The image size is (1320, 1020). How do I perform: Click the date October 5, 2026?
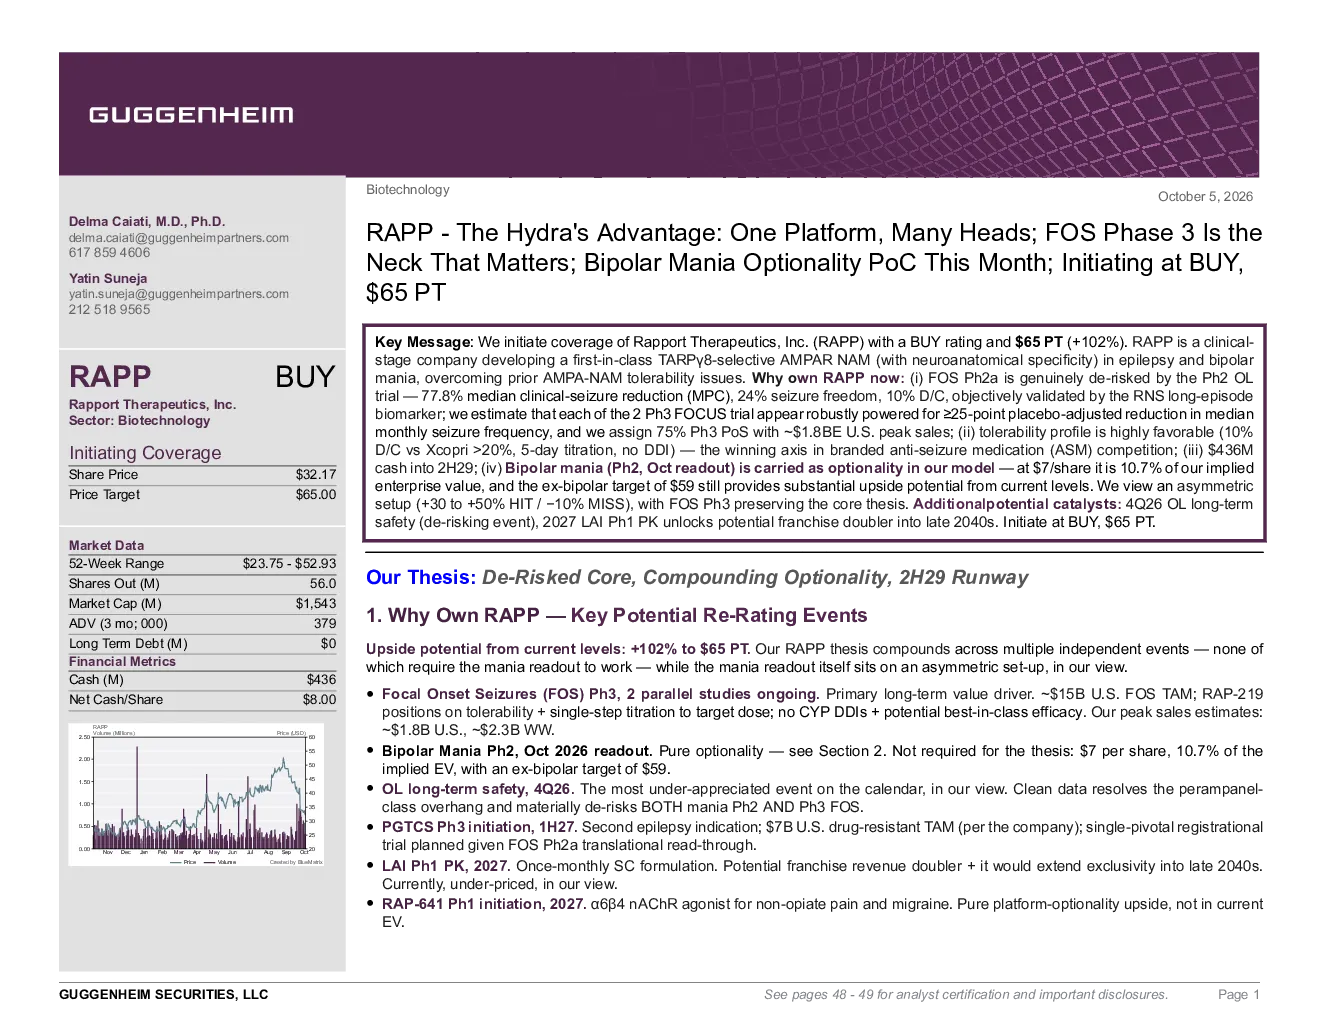(1205, 197)
